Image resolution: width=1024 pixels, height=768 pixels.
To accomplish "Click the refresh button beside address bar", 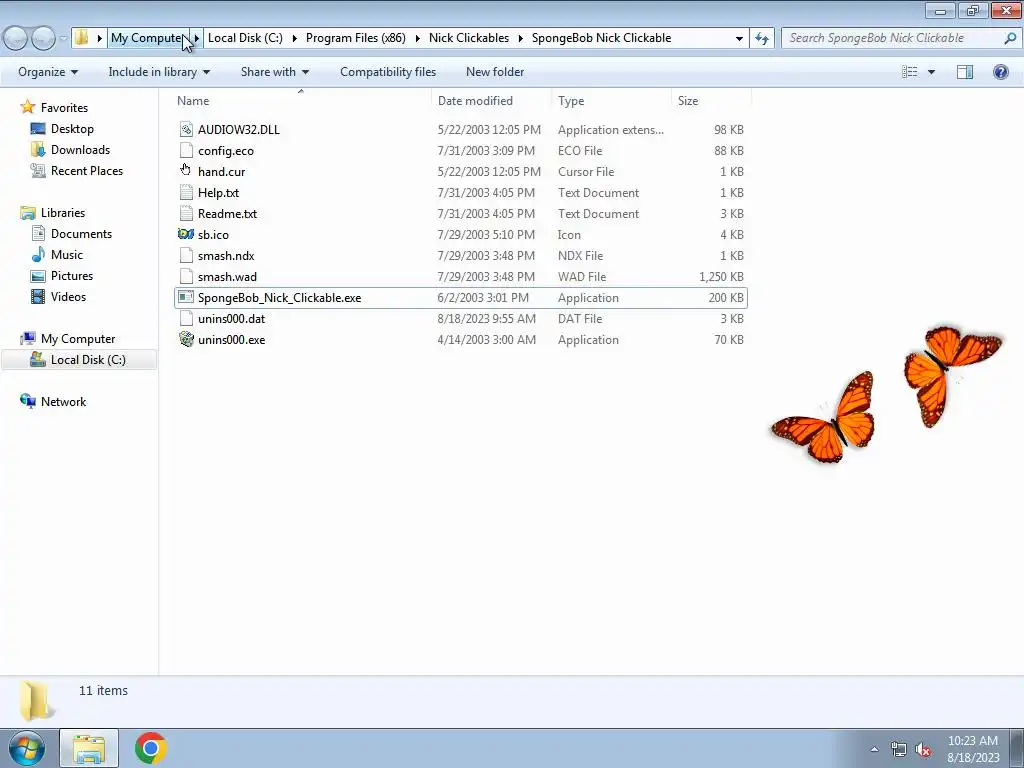I will pyautogui.click(x=761, y=39).
